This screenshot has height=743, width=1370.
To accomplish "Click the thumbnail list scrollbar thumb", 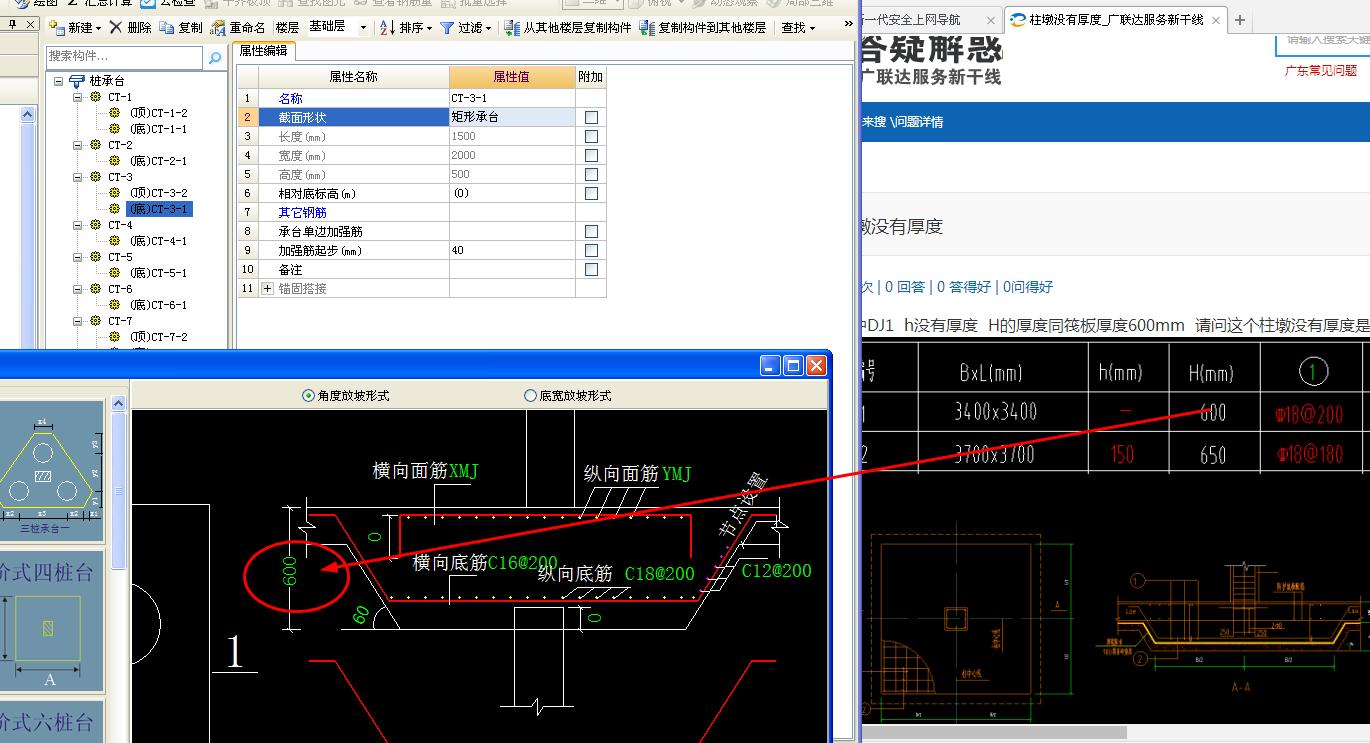I will pos(118,491).
